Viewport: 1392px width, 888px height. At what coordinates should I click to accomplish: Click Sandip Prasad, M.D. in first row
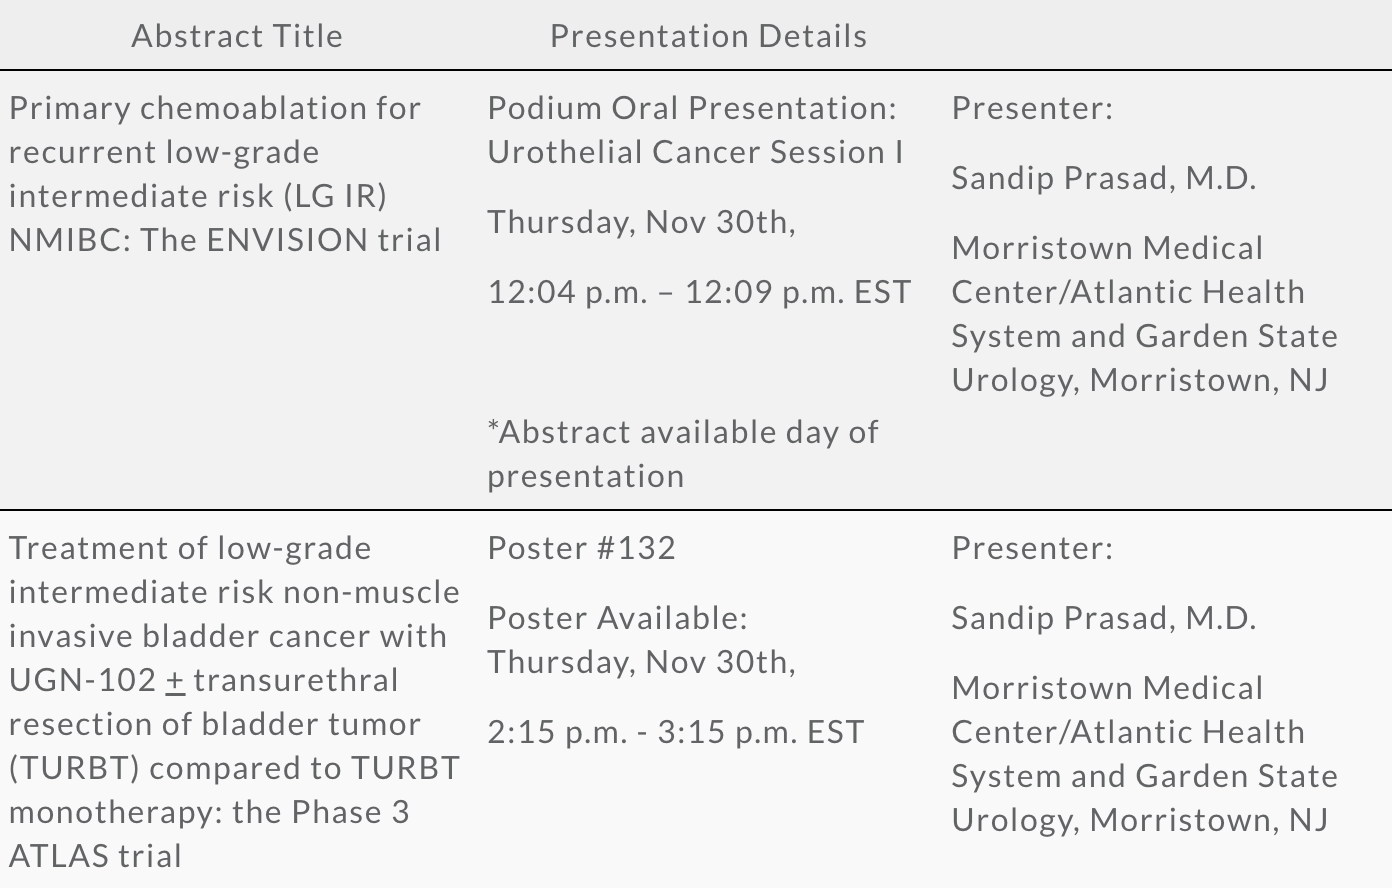click(x=1104, y=178)
